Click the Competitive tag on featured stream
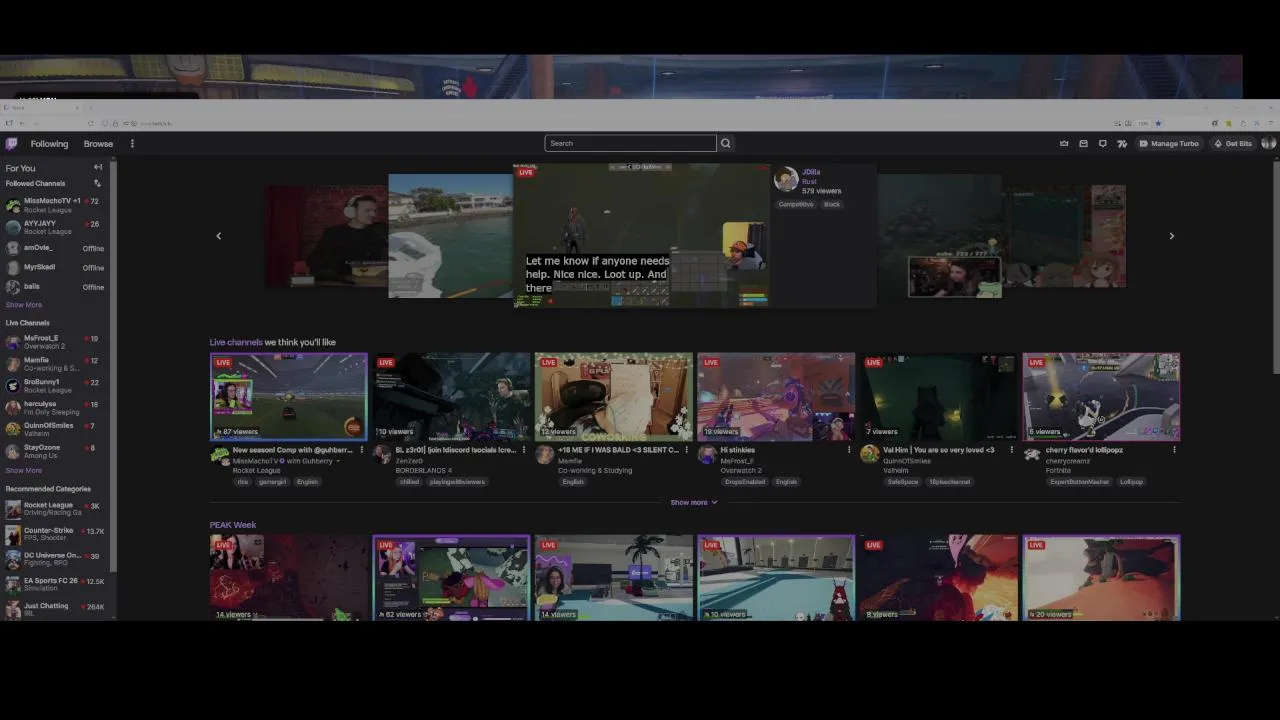The height and width of the screenshot is (720, 1280). 796,204
